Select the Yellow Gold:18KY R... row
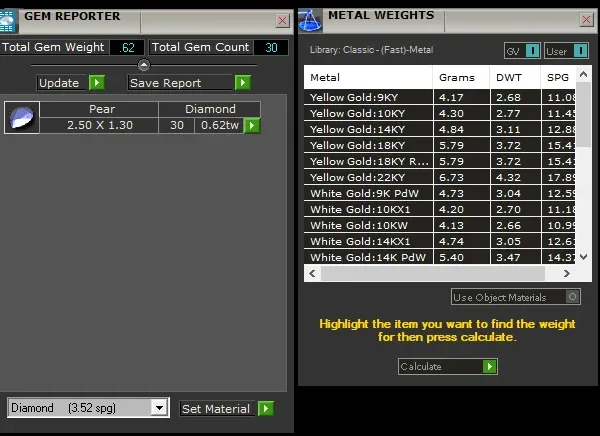The width and height of the screenshot is (600, 436). (x=440, y=161)
